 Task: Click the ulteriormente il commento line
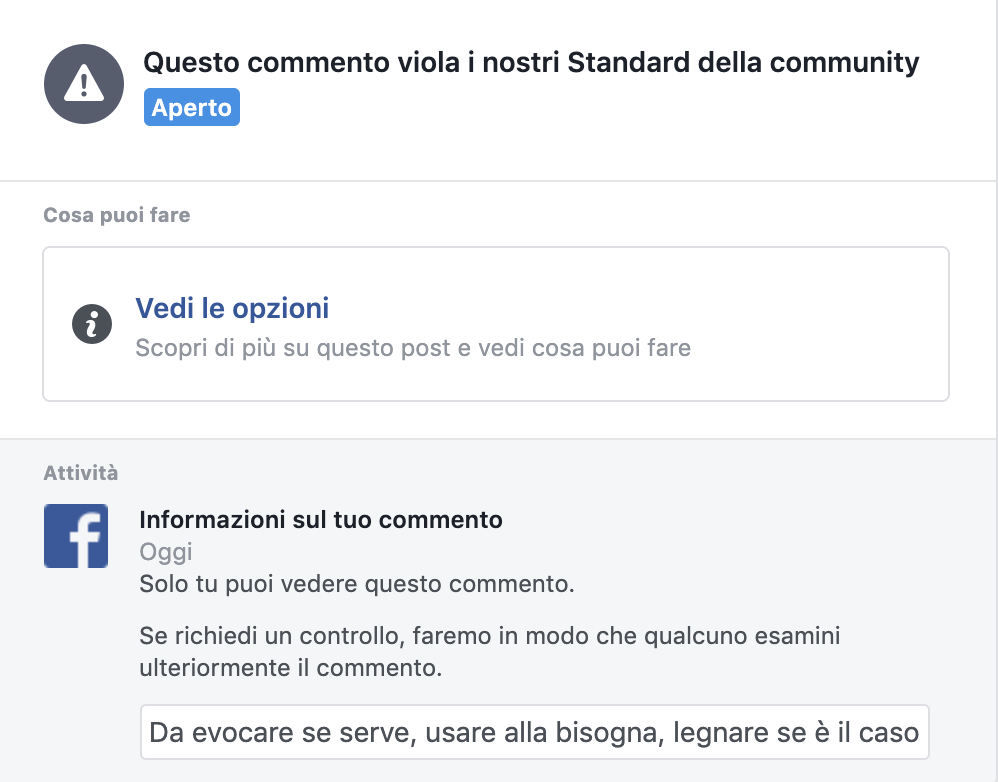pos(290,668)
